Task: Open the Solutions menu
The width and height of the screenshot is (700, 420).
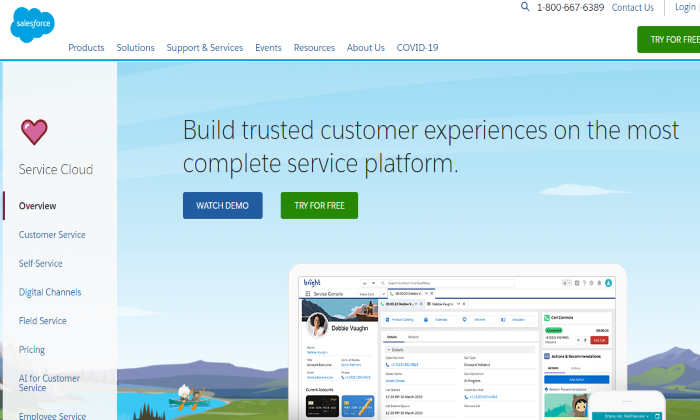Action: click(x=135, y=48)
